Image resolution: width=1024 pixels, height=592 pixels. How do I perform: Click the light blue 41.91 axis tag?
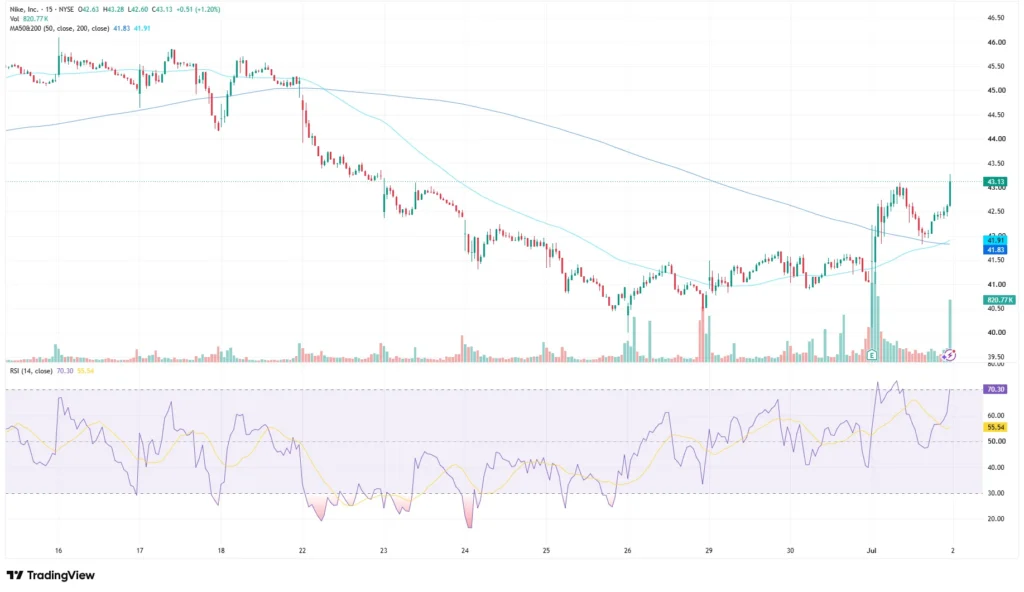[995, 240]
